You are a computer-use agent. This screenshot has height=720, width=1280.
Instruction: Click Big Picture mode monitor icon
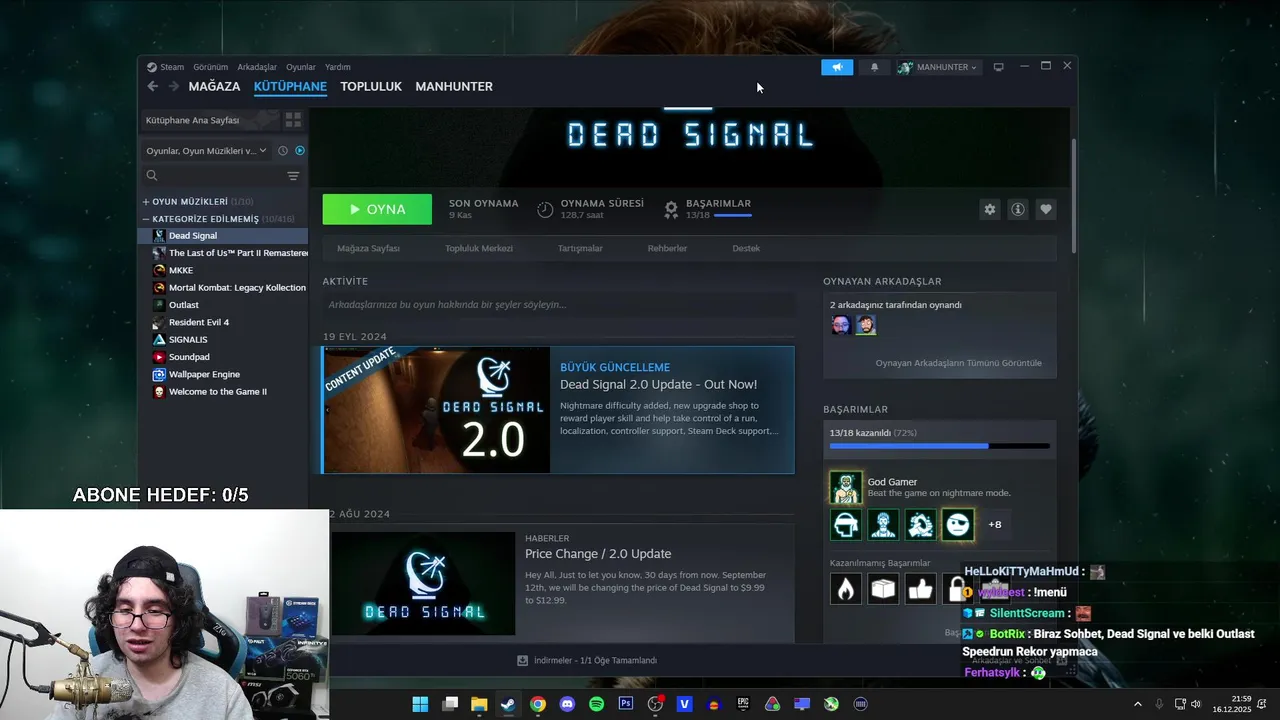pyautogui.click(x=998, y=67)
